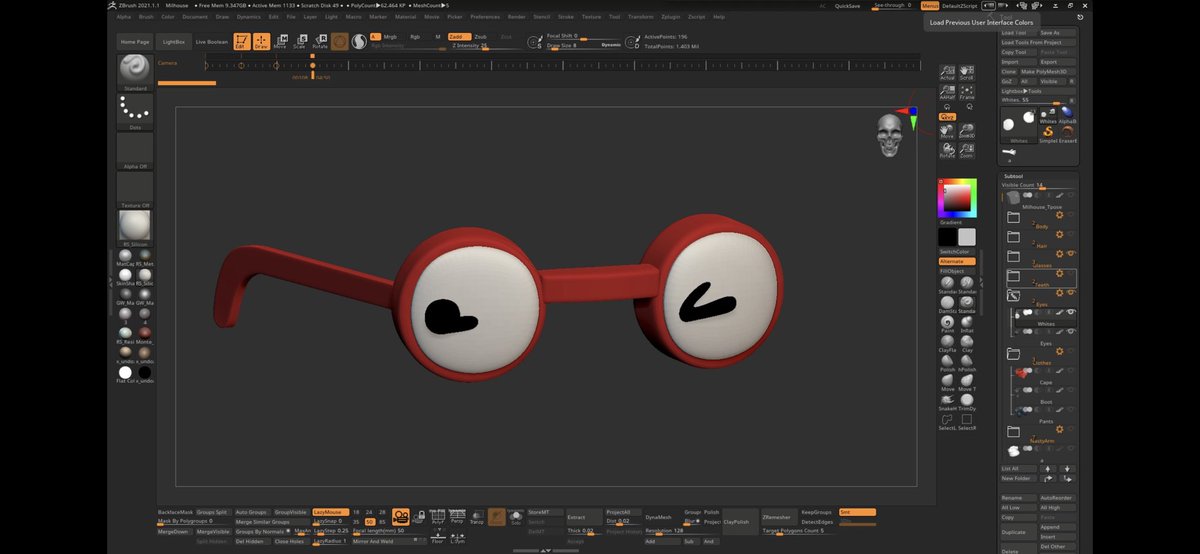The image size is (1200, 554).
Task: Activate the Move transform tool
Action: pos(280,42)
